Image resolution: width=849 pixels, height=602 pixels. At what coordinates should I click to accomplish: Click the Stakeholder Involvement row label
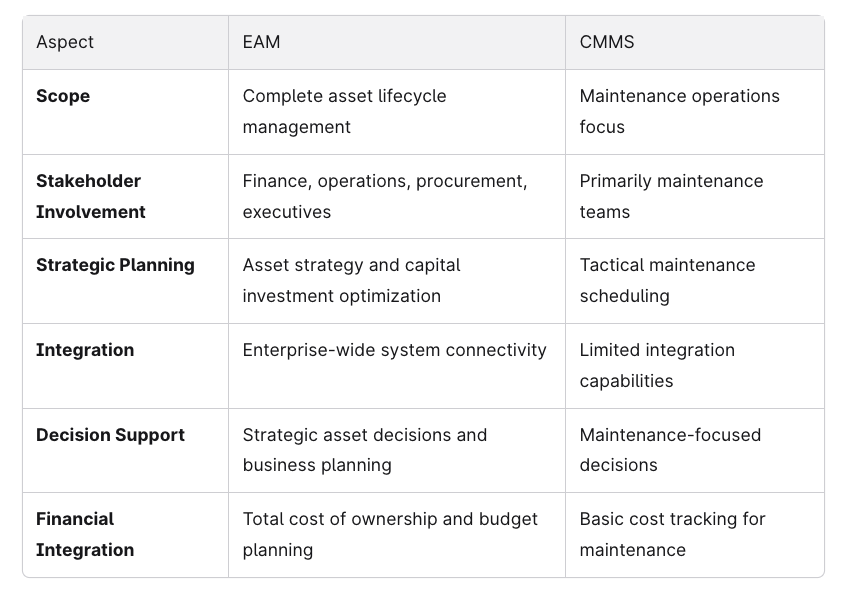[90, 197]
